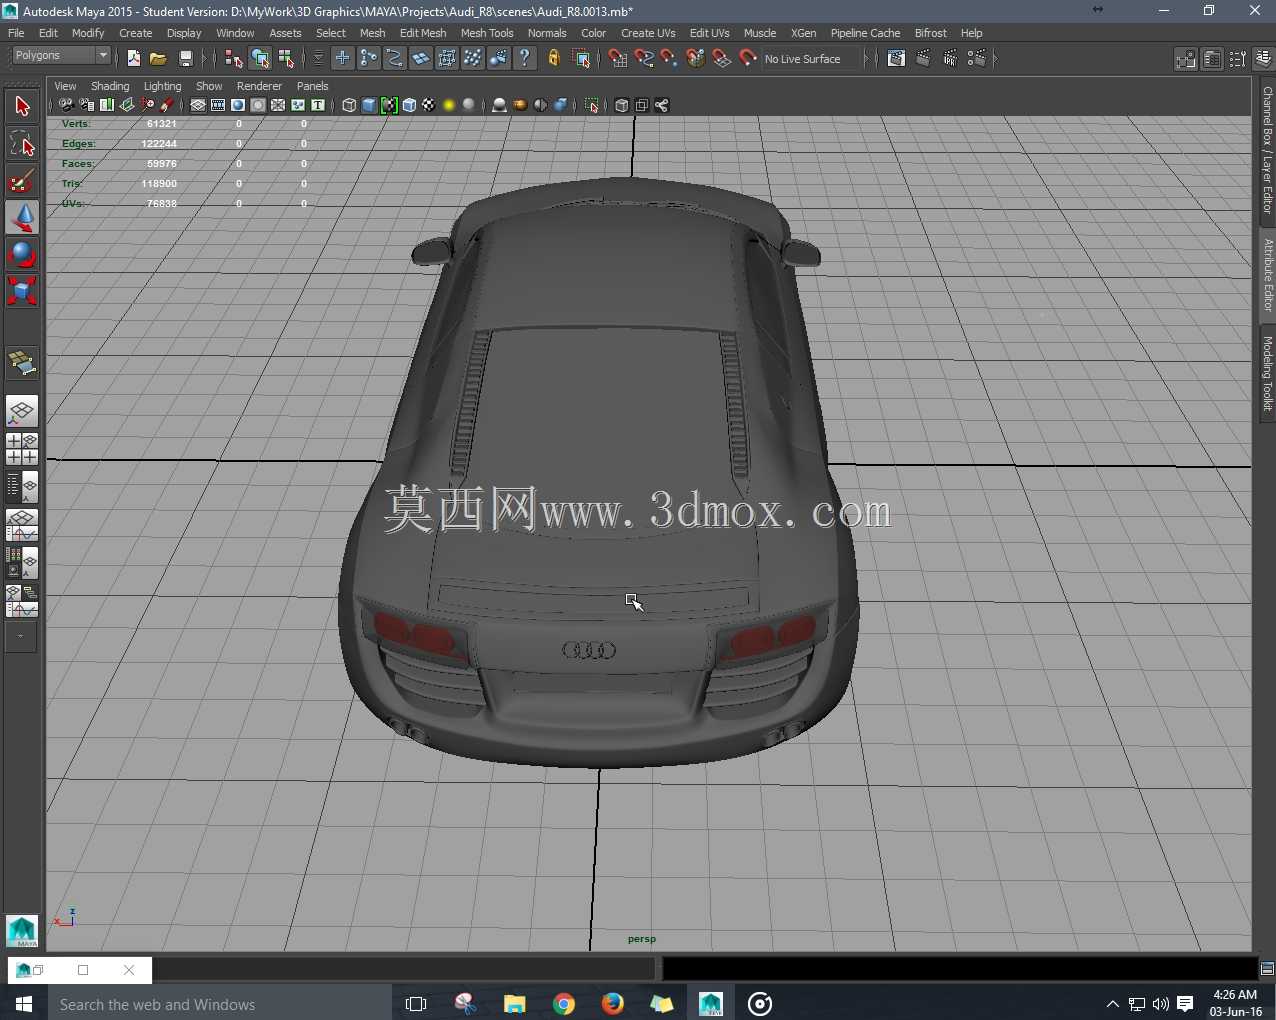The image size is (1276, 1020).
Task: Open the Mesh Tools menu
Action: click(487, 33)
